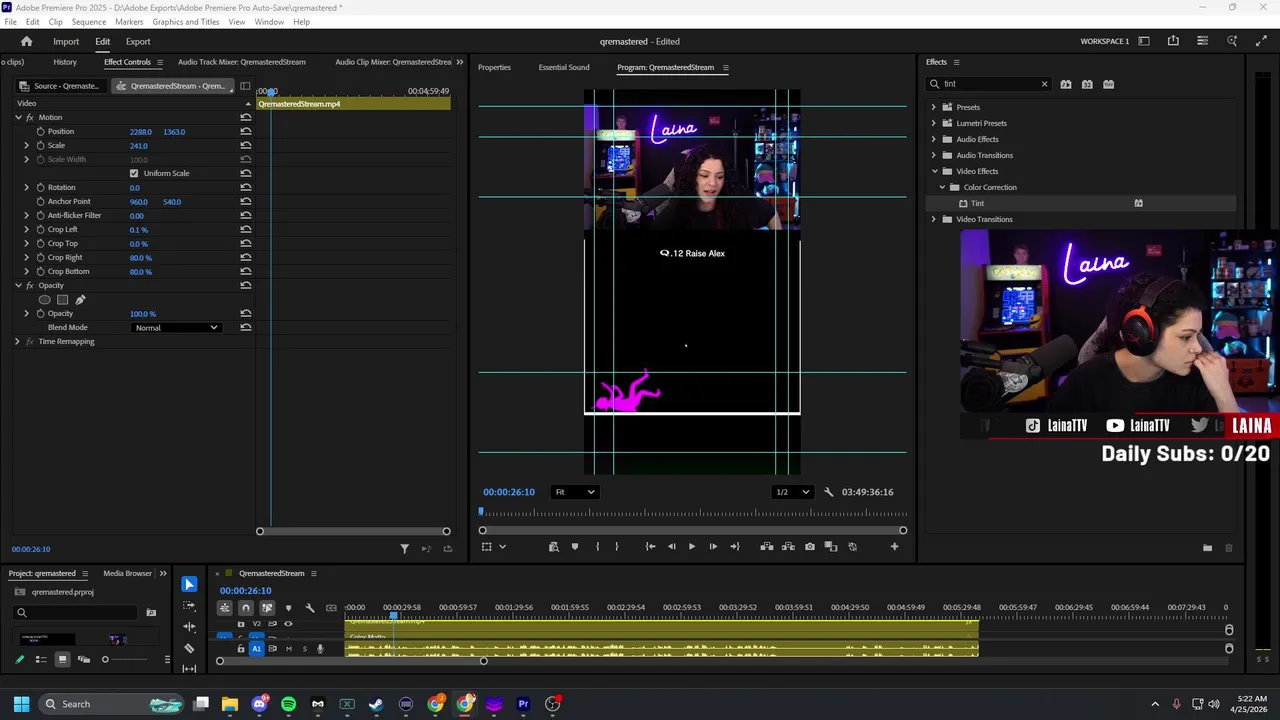
Task: Select the rectangle mask tool under Opacity
Action: coord(62,299)
